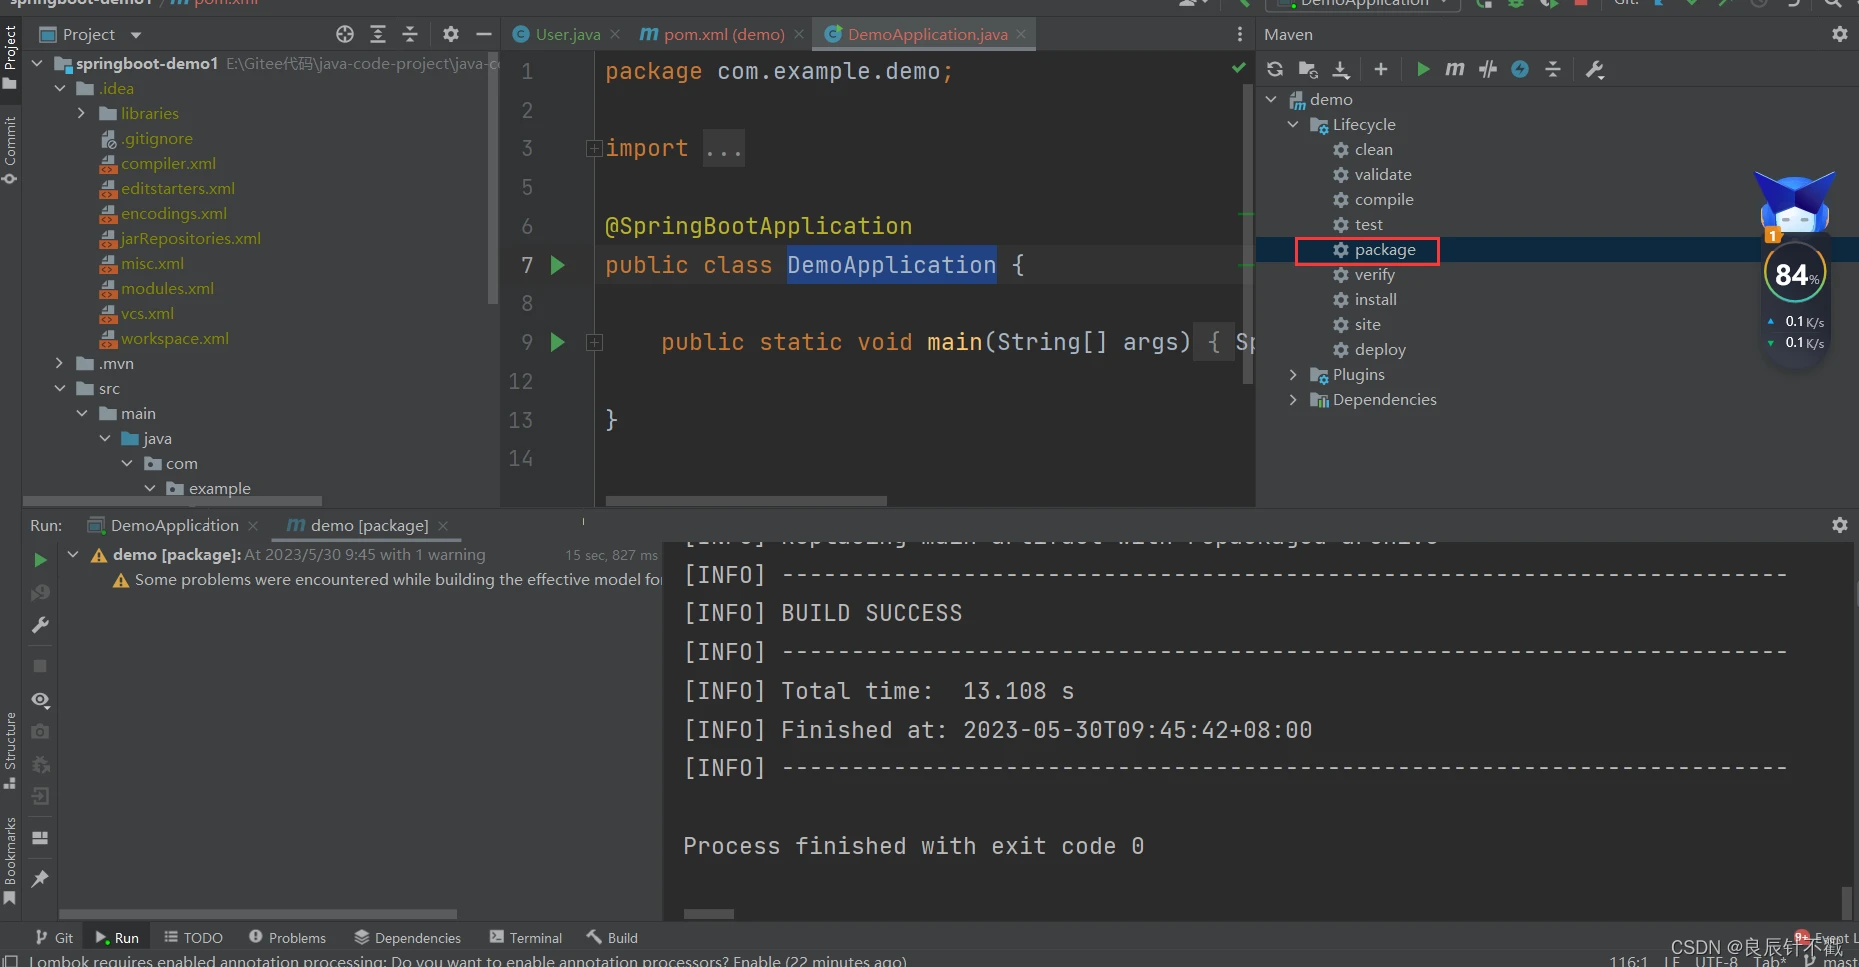Collapse all in Project panel
This screenshot has height=967, width=1859.
click(x=410, y=34)
